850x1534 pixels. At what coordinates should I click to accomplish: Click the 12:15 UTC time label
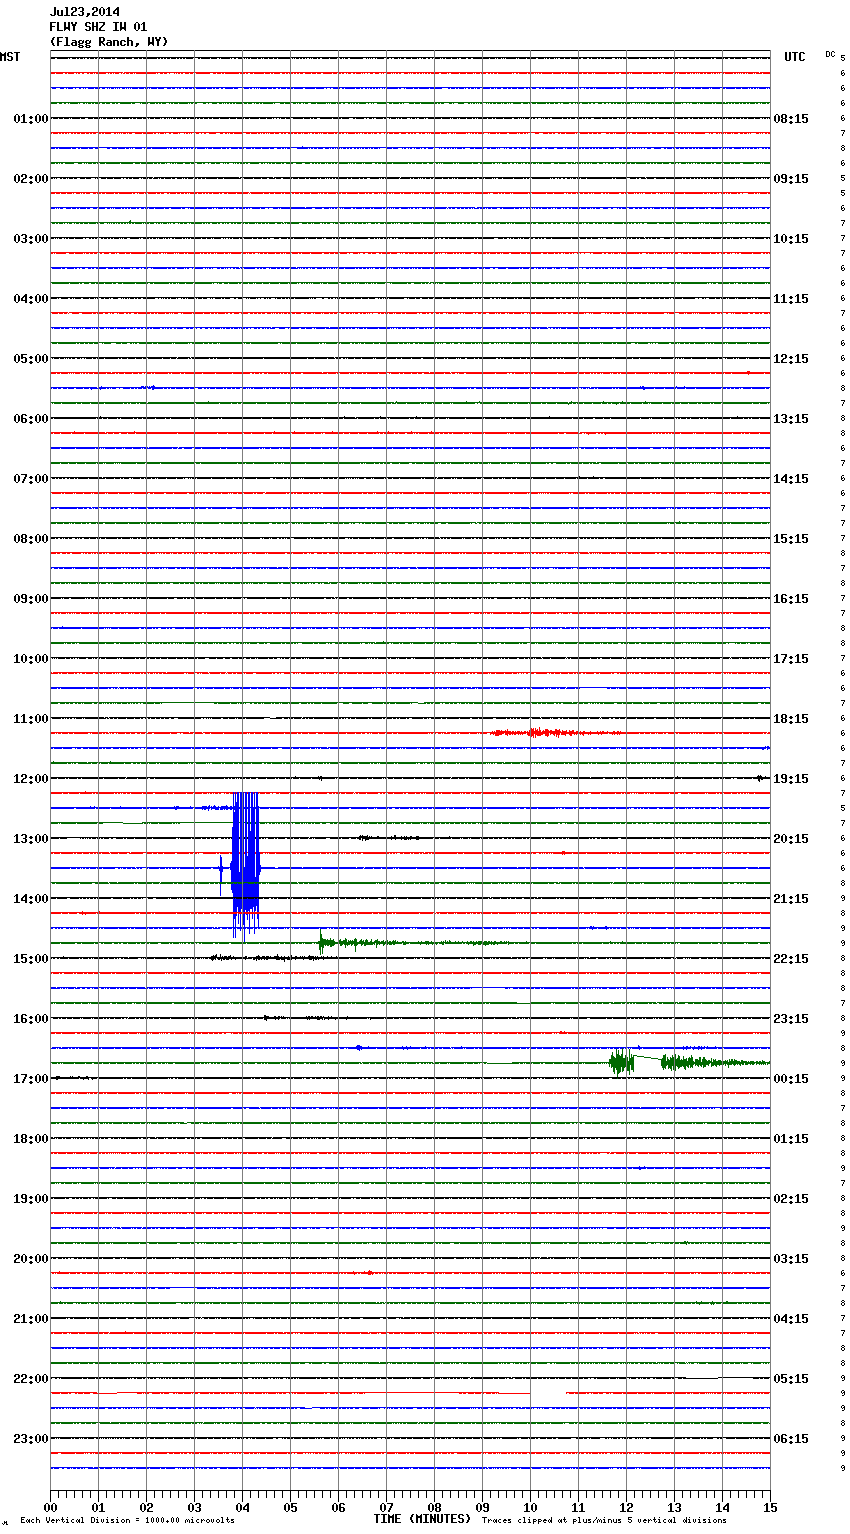click(x=791, y=359)
